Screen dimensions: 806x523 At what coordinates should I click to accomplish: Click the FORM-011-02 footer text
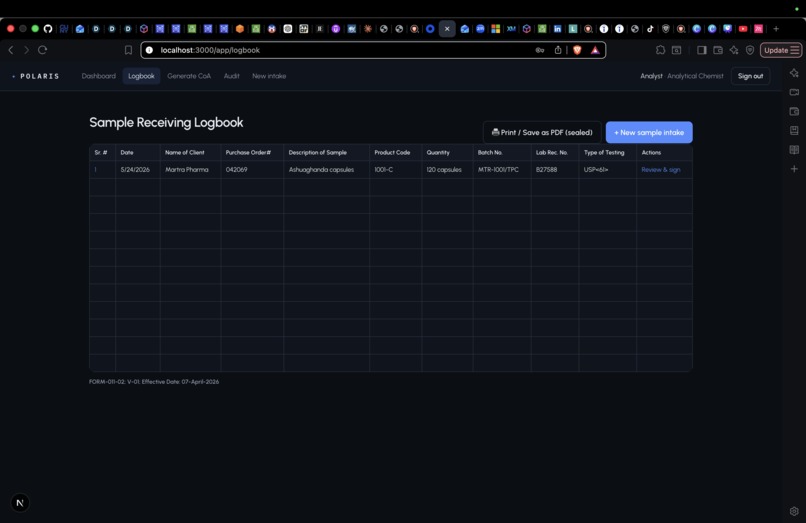[x=154, y=382]
